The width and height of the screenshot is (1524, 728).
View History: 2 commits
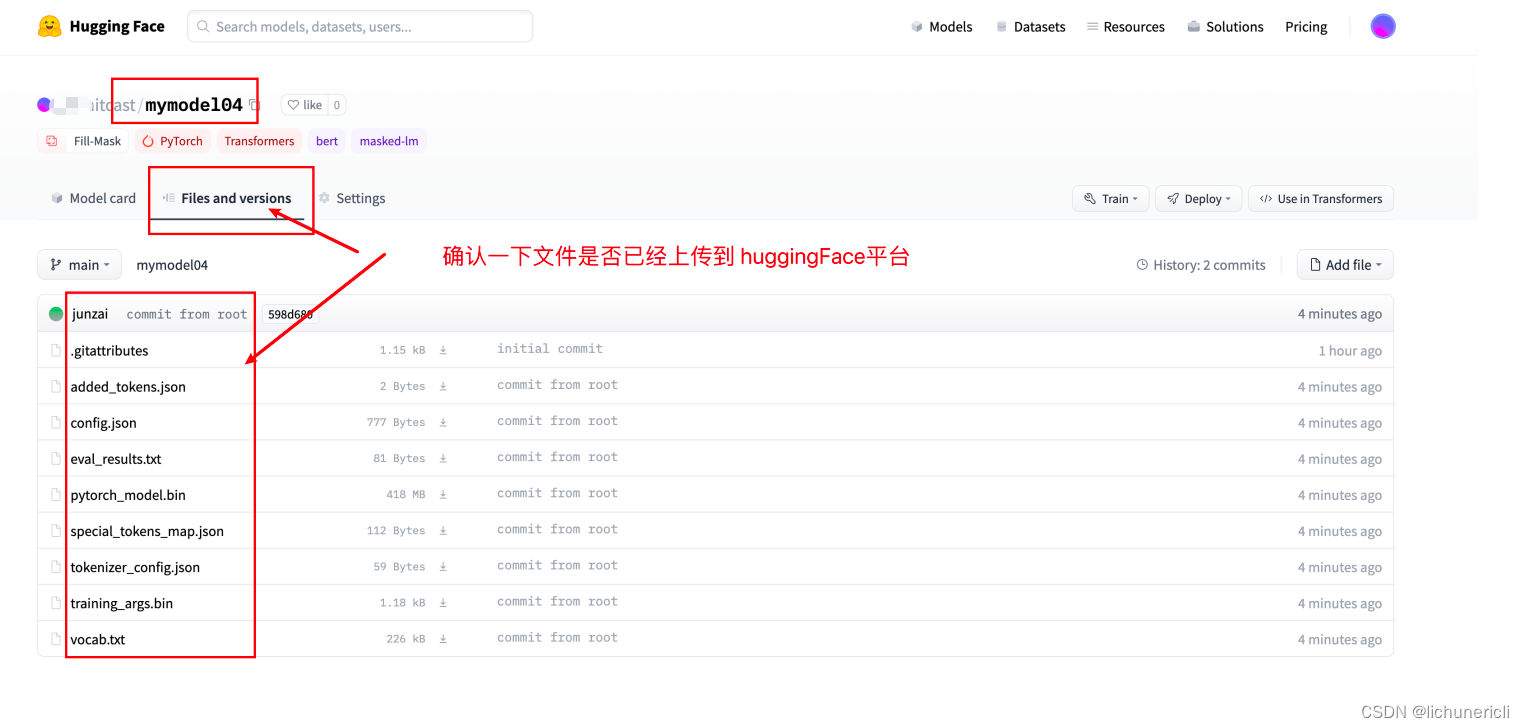tap(1201, 265)
